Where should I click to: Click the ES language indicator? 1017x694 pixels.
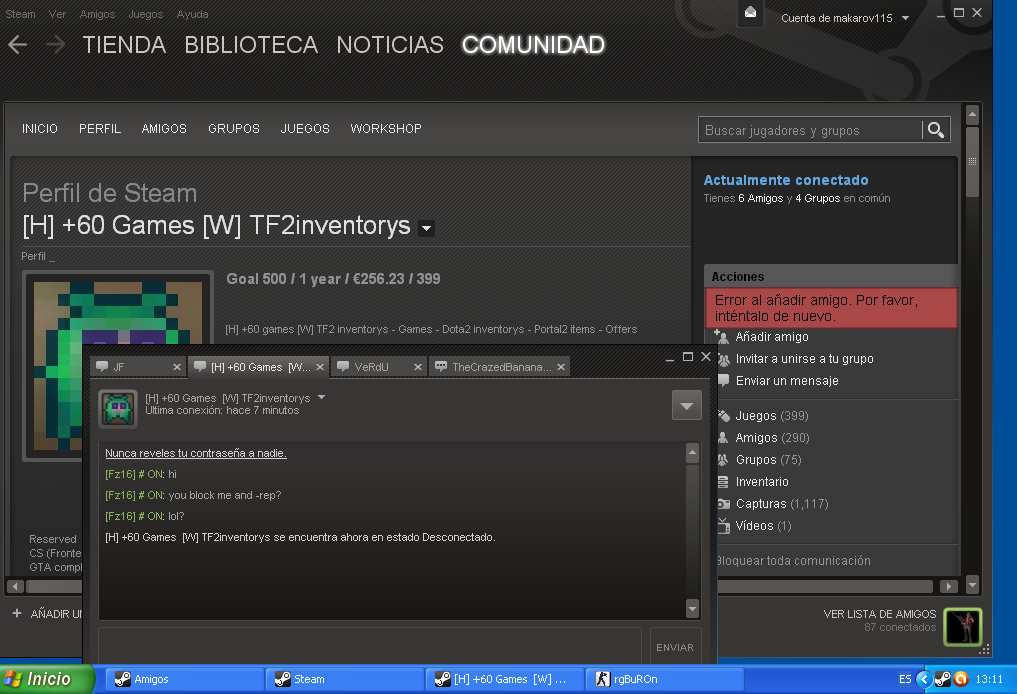point(905,679)
